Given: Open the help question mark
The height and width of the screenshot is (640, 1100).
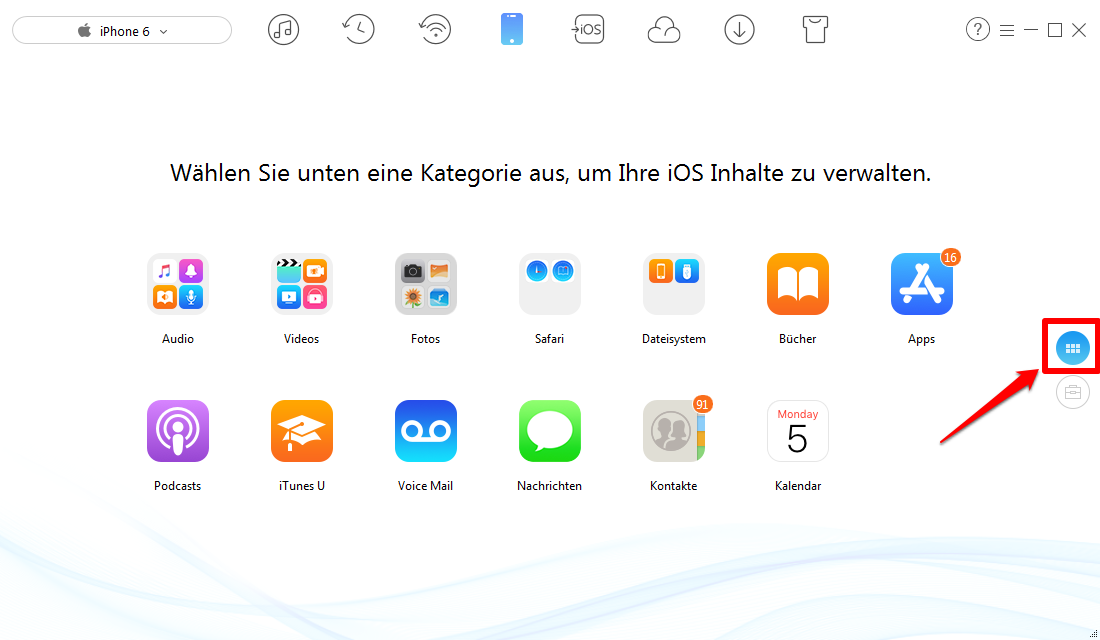Looking at the screenshot, I should click(x=978, y=29).
